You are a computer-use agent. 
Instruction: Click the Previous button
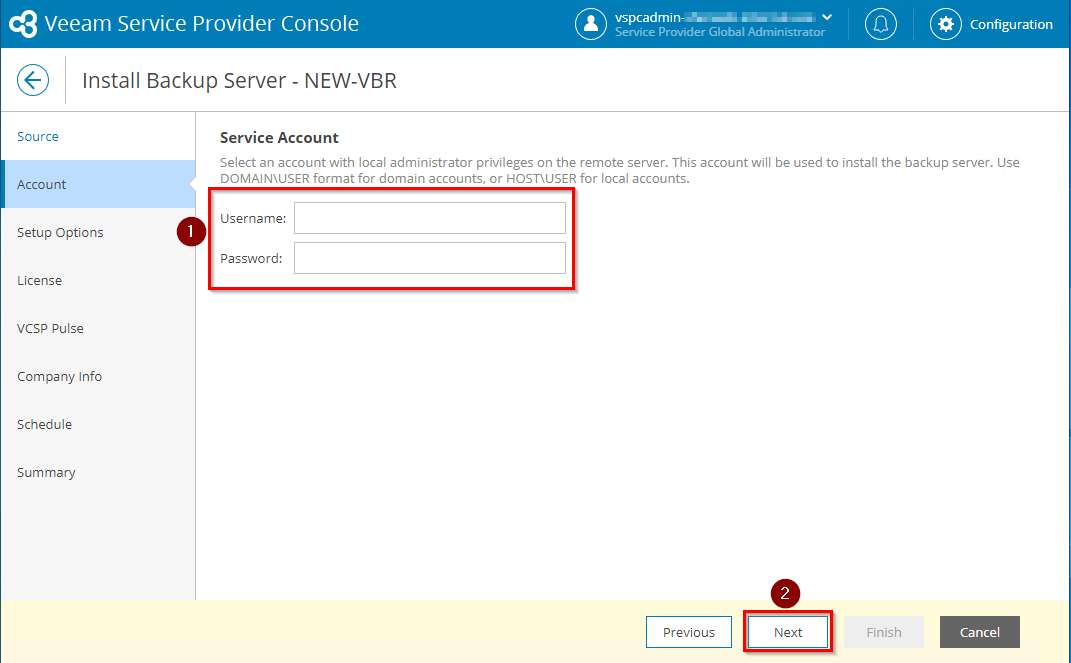688,632
